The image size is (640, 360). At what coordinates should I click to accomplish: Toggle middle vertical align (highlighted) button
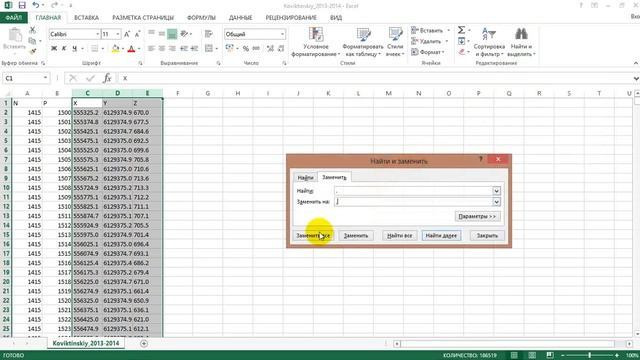pyautogui.click(x=172, y=34)
